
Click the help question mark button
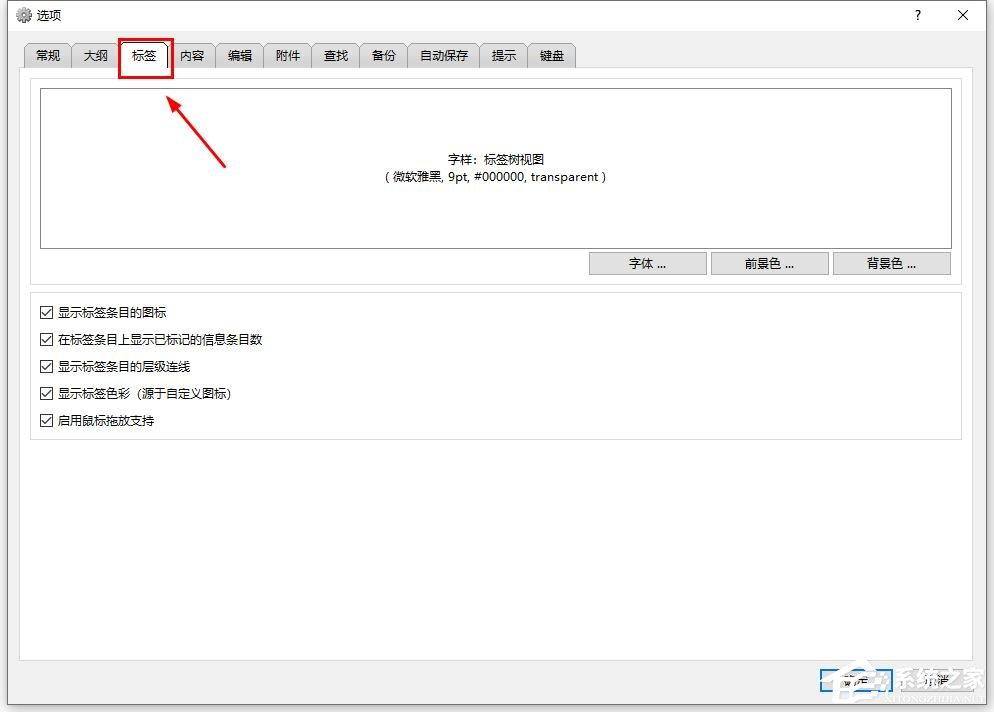(x=918, y=15)
